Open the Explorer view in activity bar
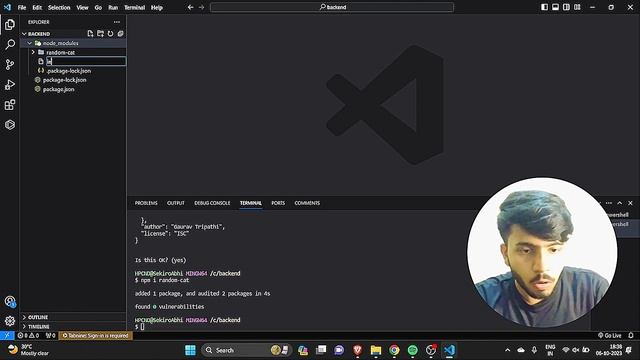The image size is (640, 360). point(10,24)
